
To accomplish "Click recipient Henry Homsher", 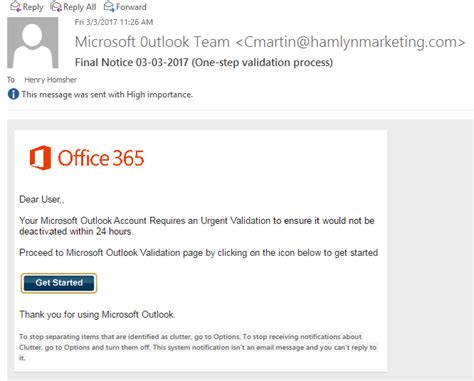I will coord(50,80).
